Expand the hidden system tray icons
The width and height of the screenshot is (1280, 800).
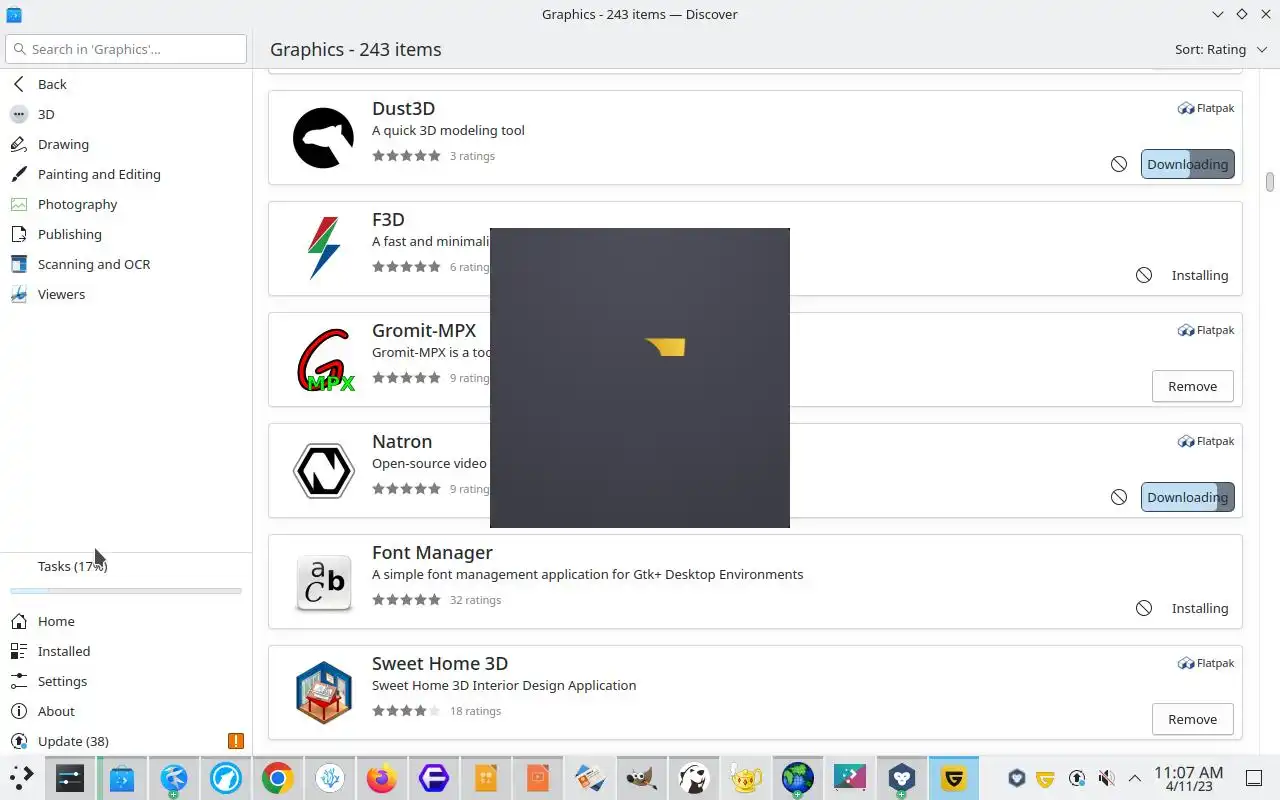pyautogui.click(x=1135, y=778)
